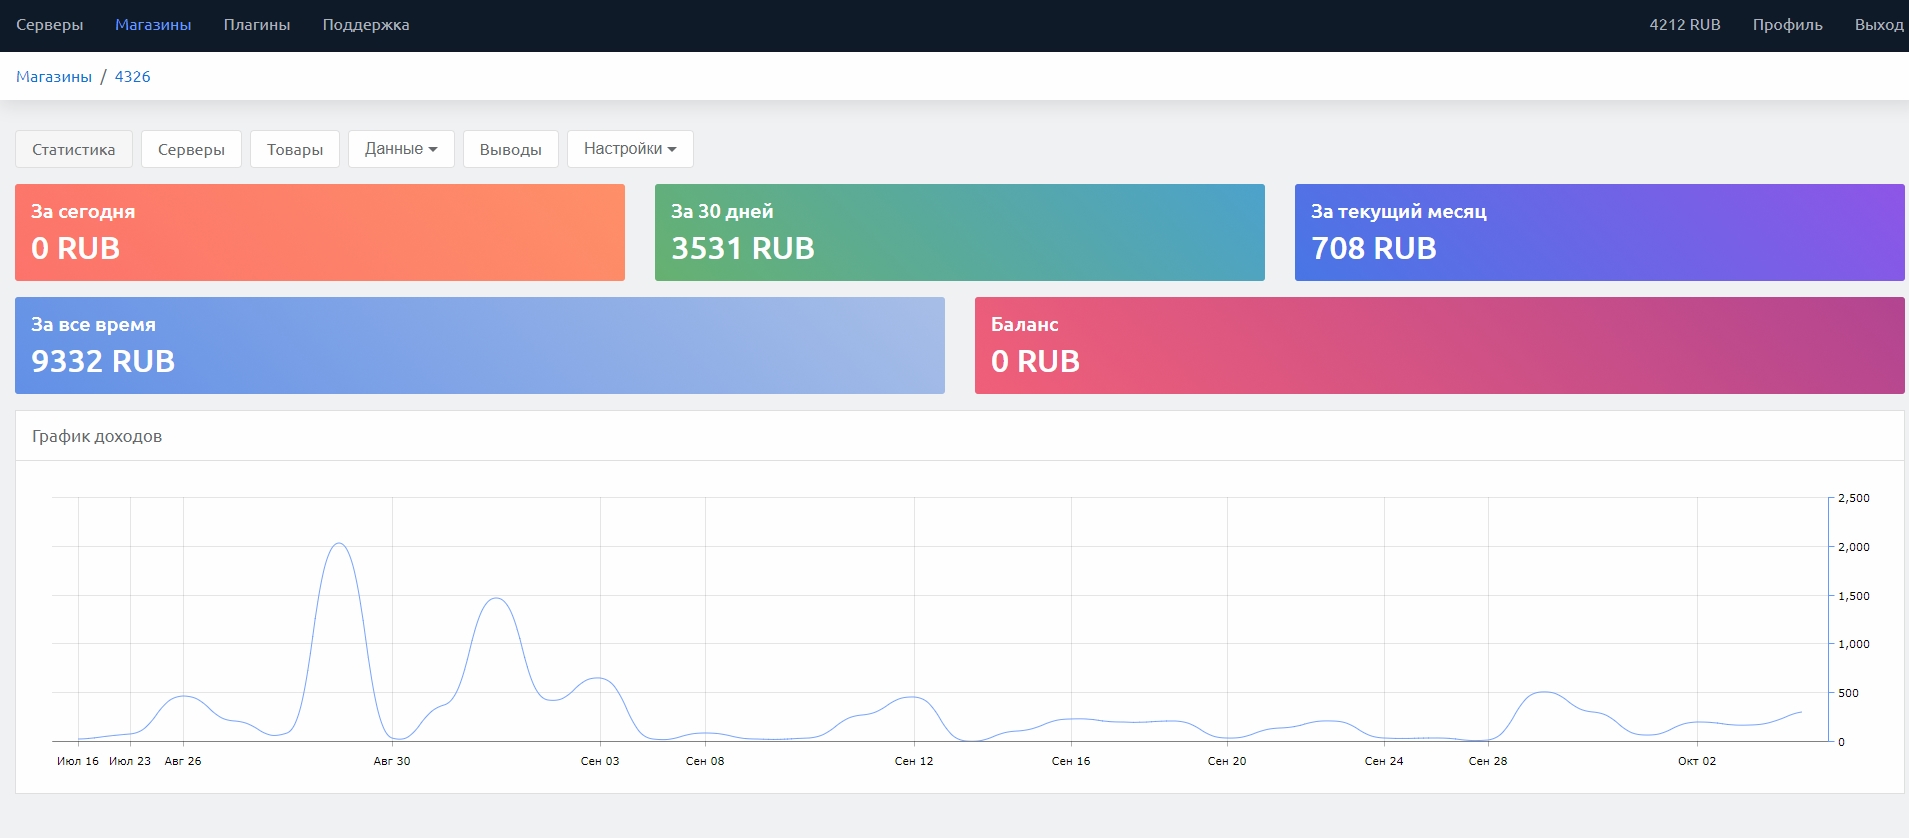Switch to the Серверы tab button
Image resolution: width=1909 pixels, height=838 pixels.
pos(191,149)
